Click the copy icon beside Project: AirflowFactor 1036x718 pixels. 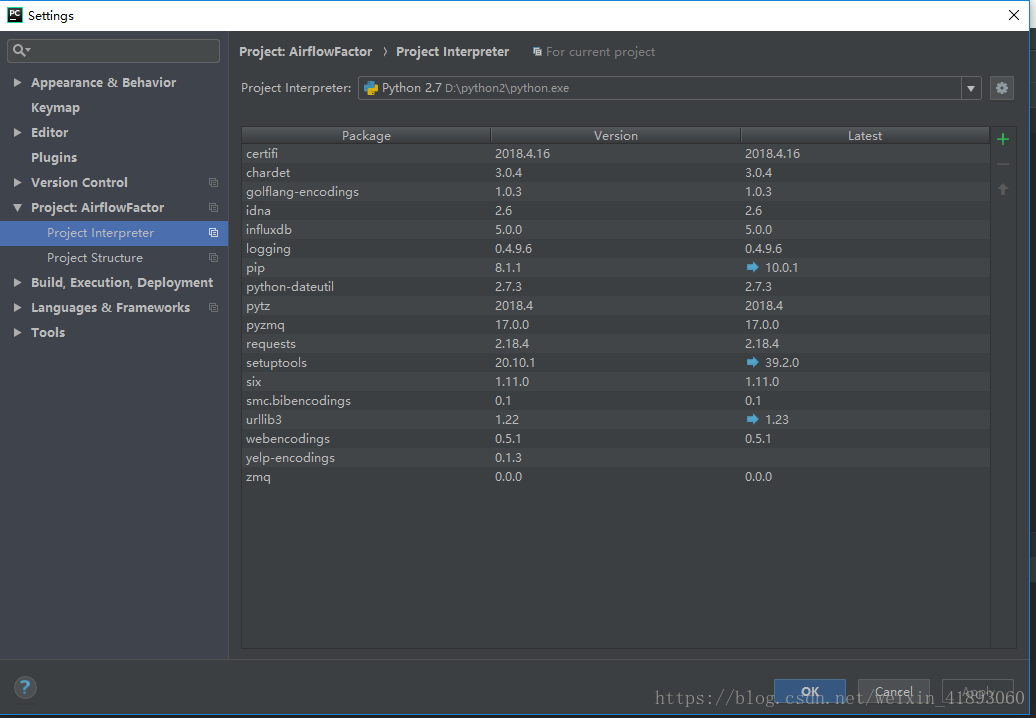(x=213, y=207)
